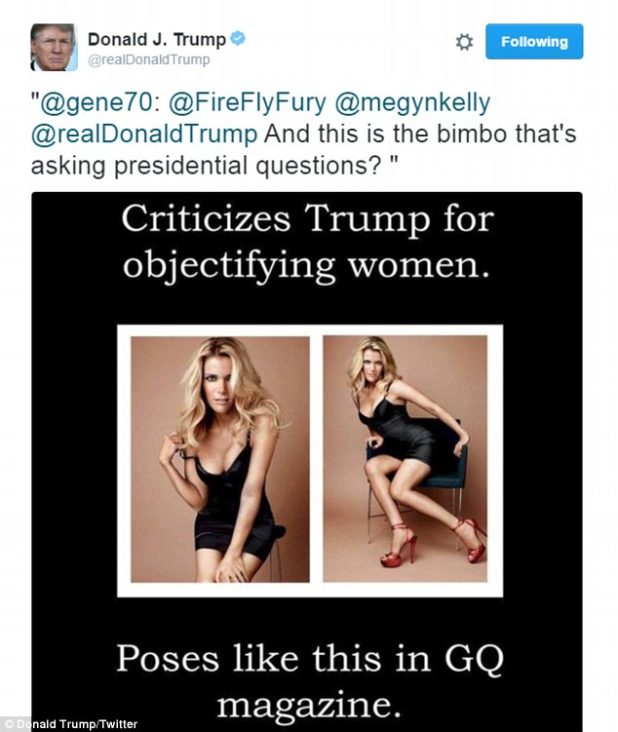Click the profile avatar picture
The image size is (618, 732).
point(54,47)
